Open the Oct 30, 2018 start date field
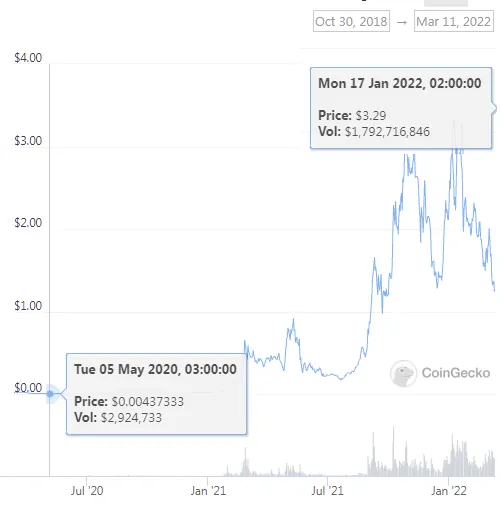 click(351, 21)
